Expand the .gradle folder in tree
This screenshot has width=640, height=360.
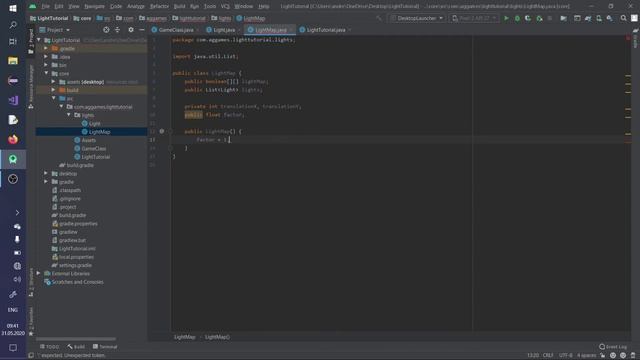[46, 48]
